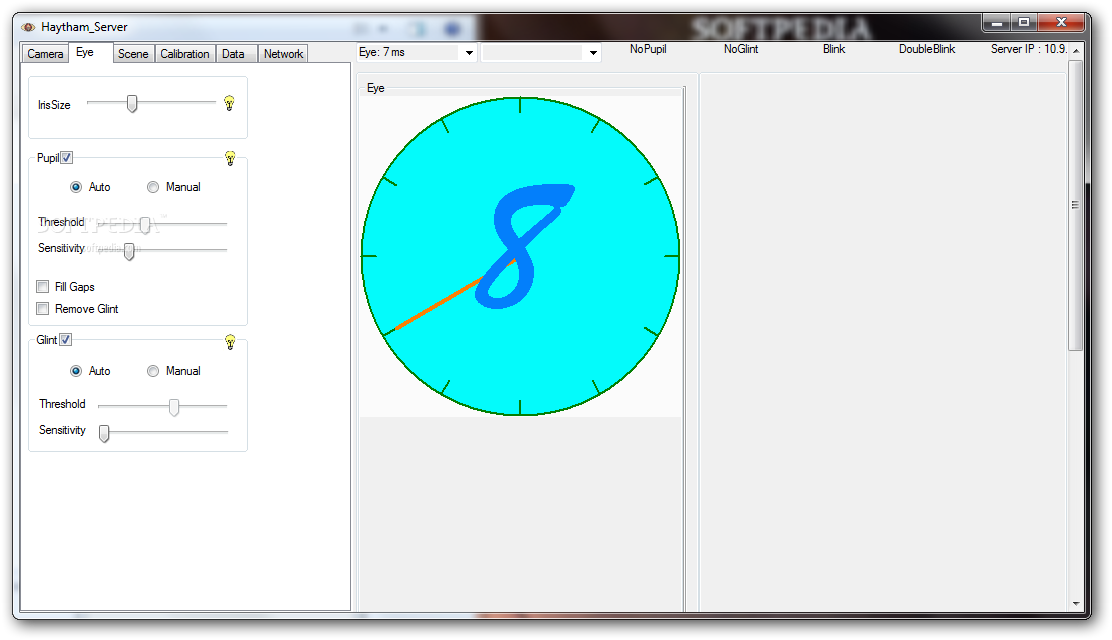Select the Eye tab
Image resolution: width=1112 pixels, height=640 pixels.
90,53
